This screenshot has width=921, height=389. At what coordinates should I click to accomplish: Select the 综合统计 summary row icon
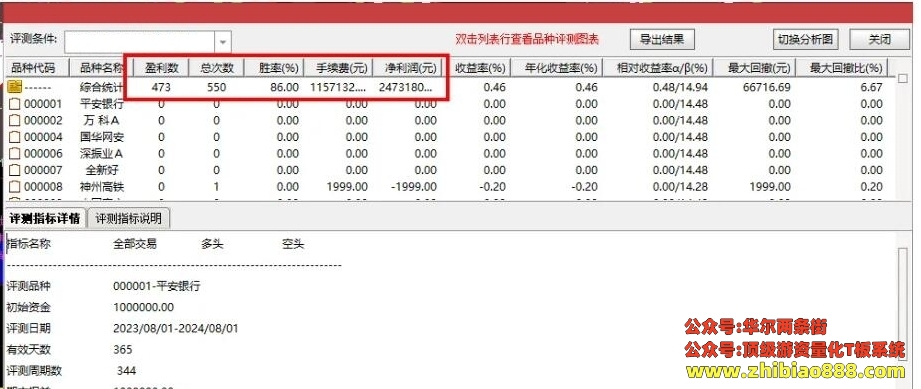click(x=15, y=88)
